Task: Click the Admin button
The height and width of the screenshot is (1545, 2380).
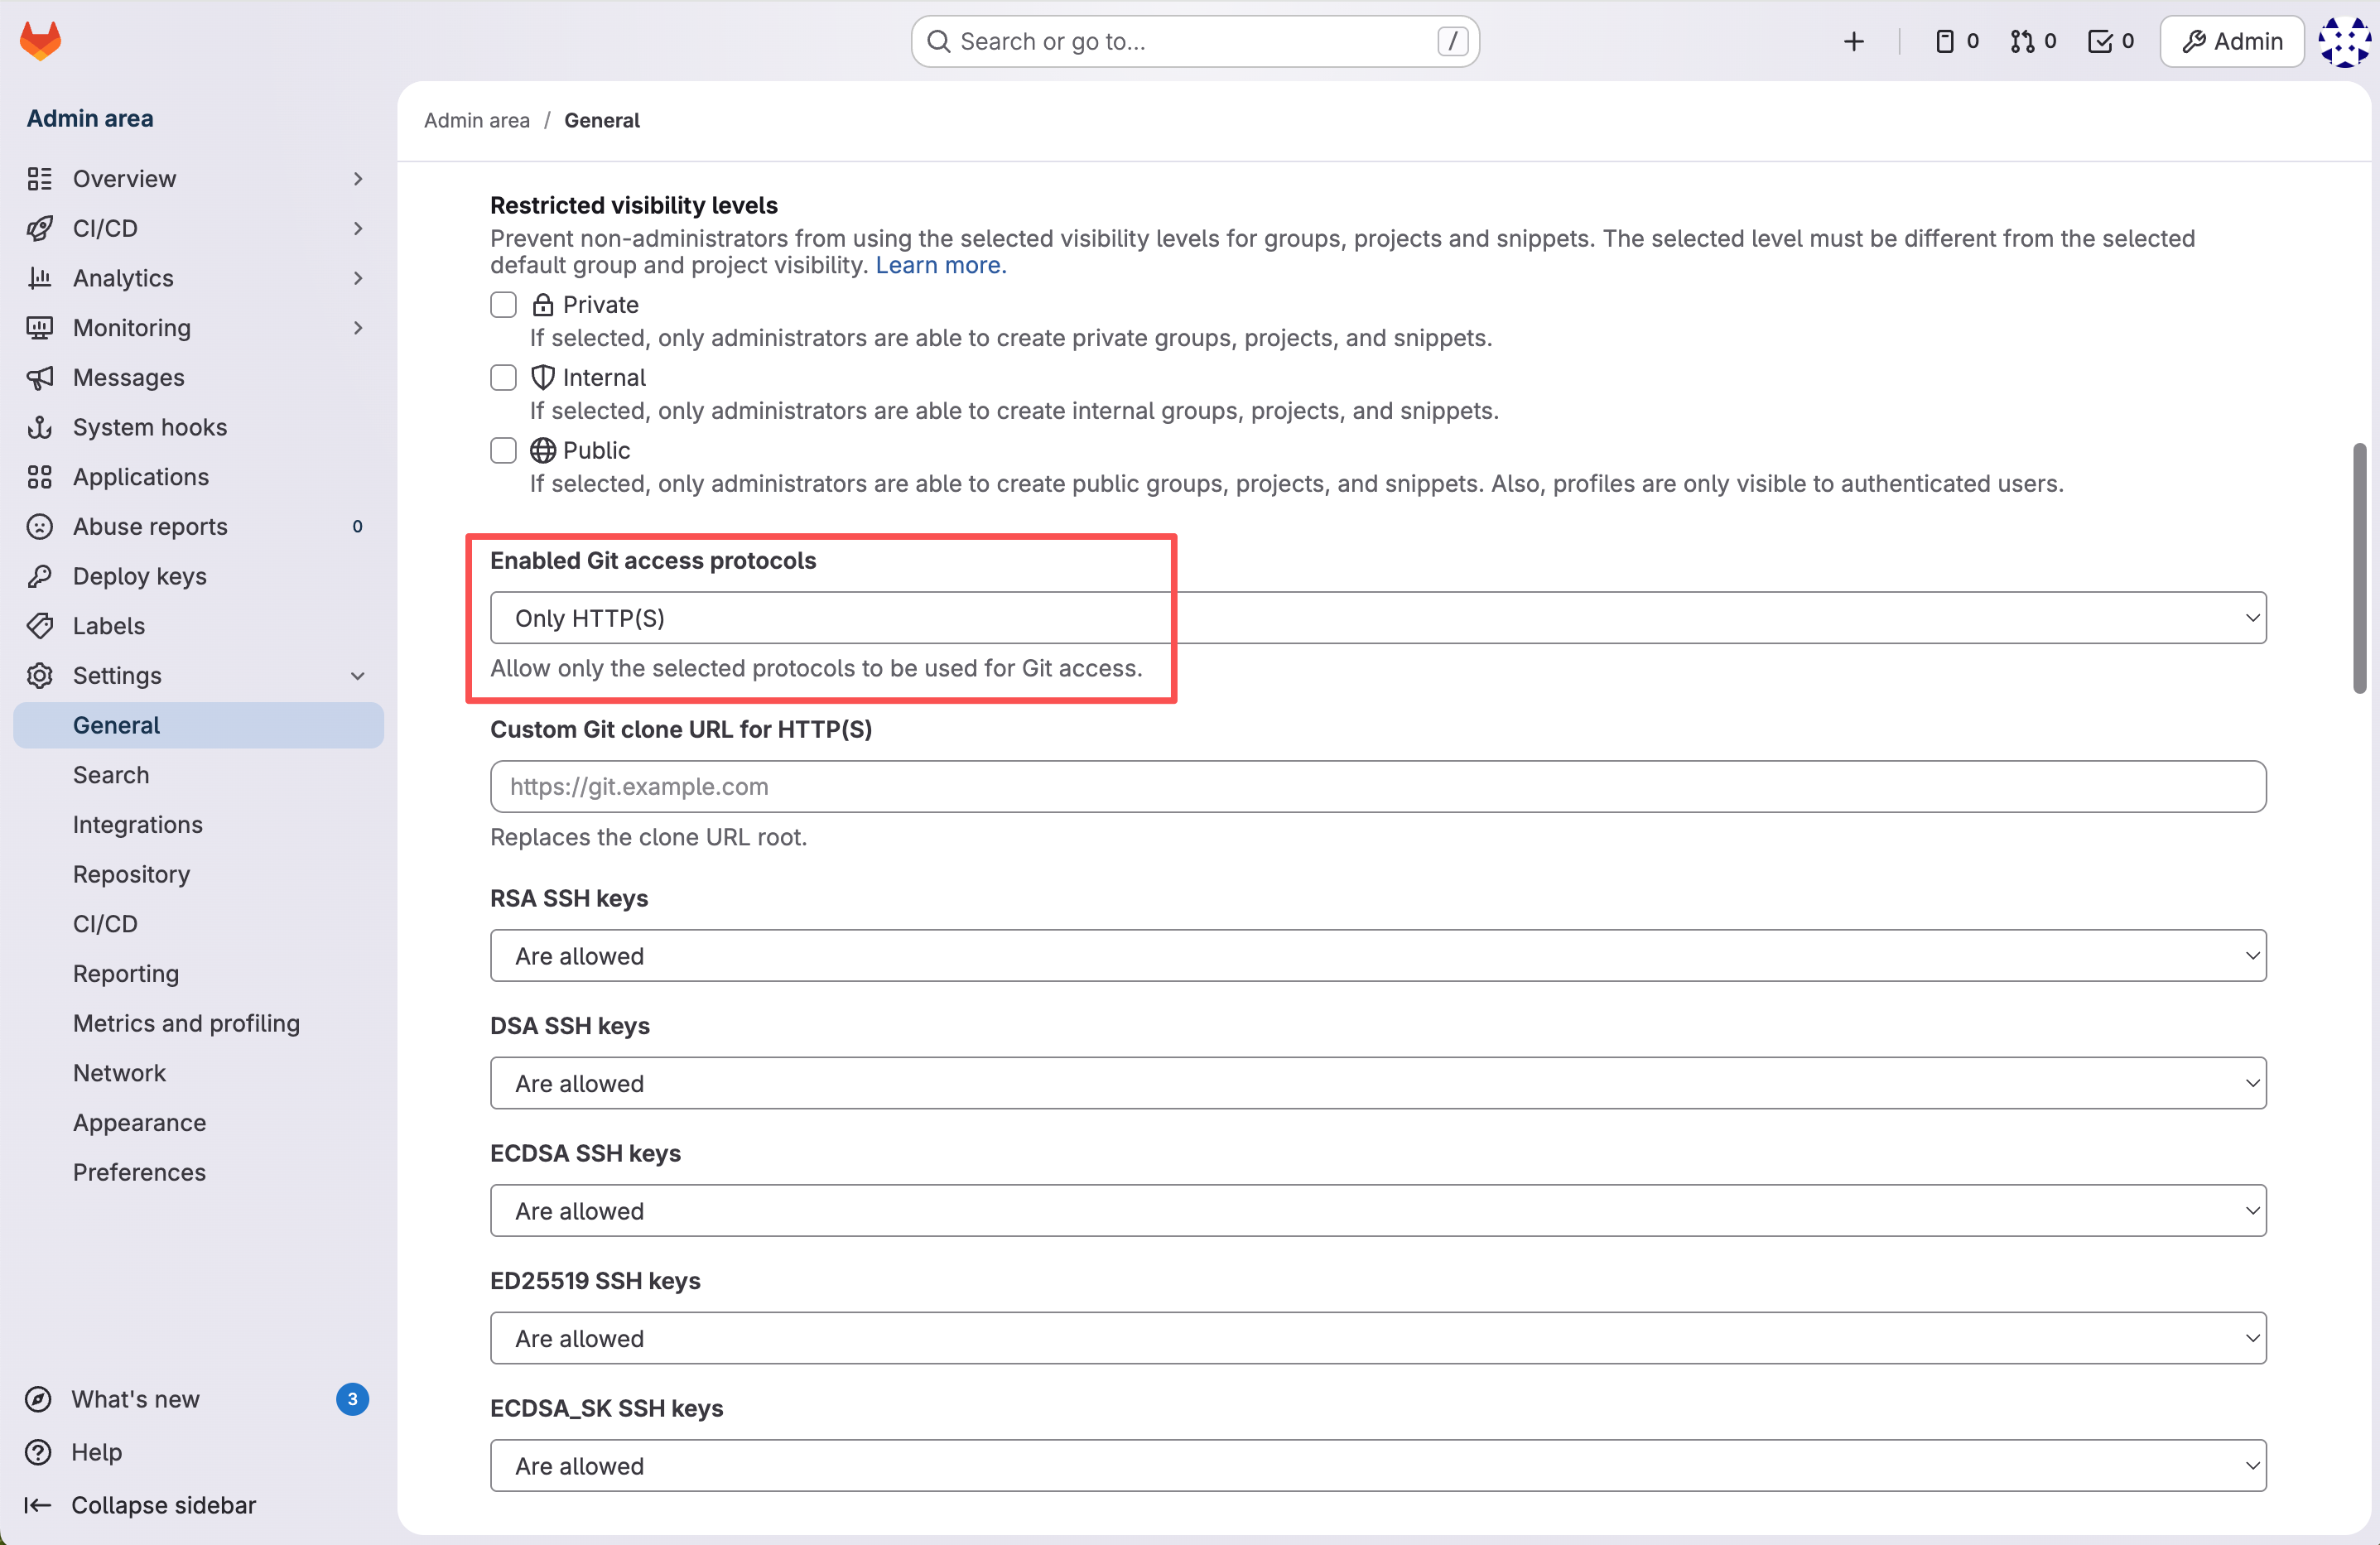Action: pyautogui.click(x=2231, y=41)
